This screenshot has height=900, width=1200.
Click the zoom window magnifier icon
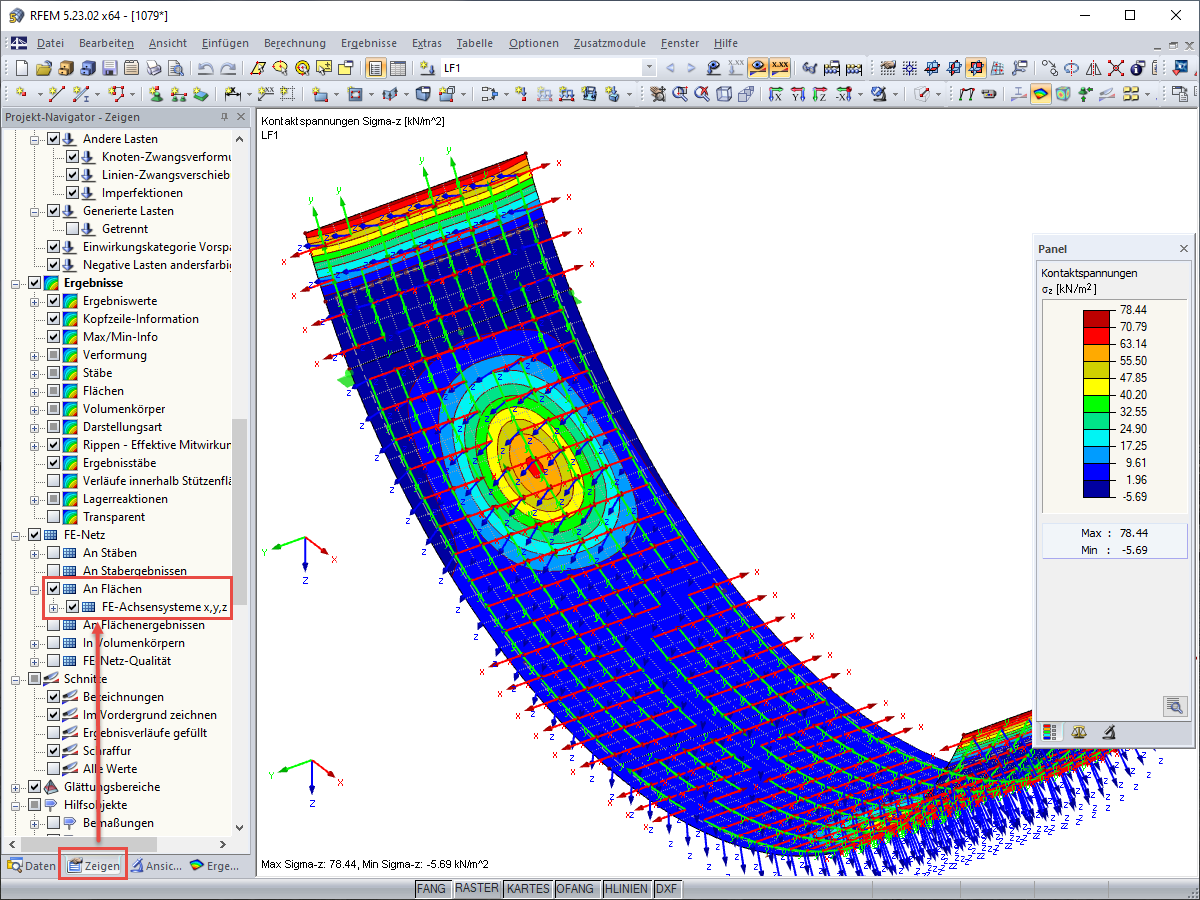click(x=679, y=94)
